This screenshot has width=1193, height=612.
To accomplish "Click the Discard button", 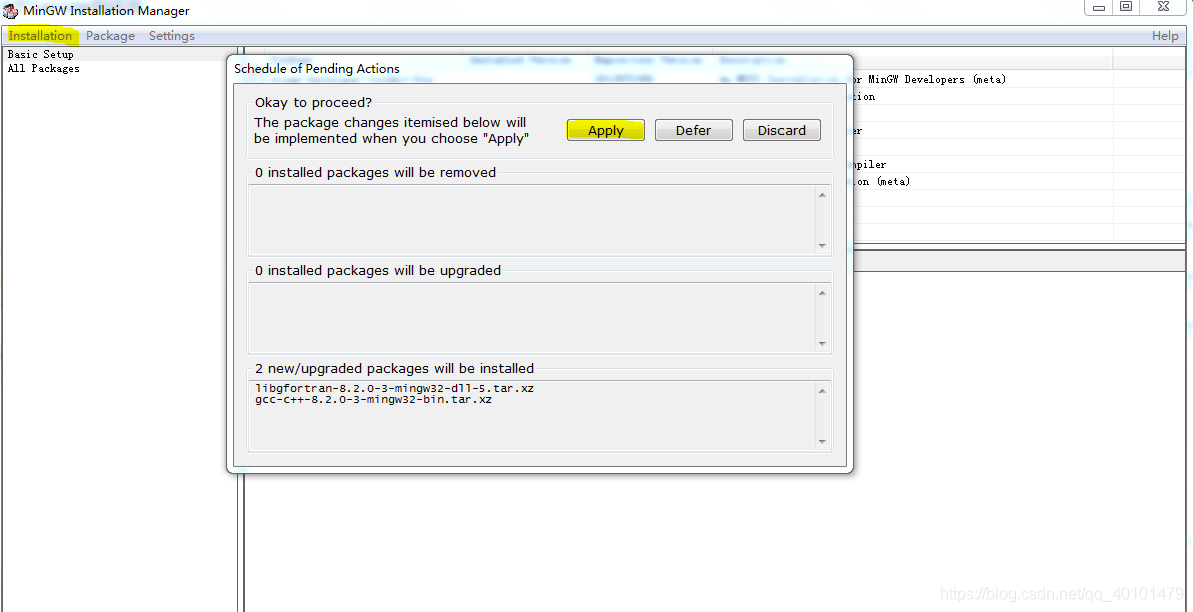I will pos(781,130).
